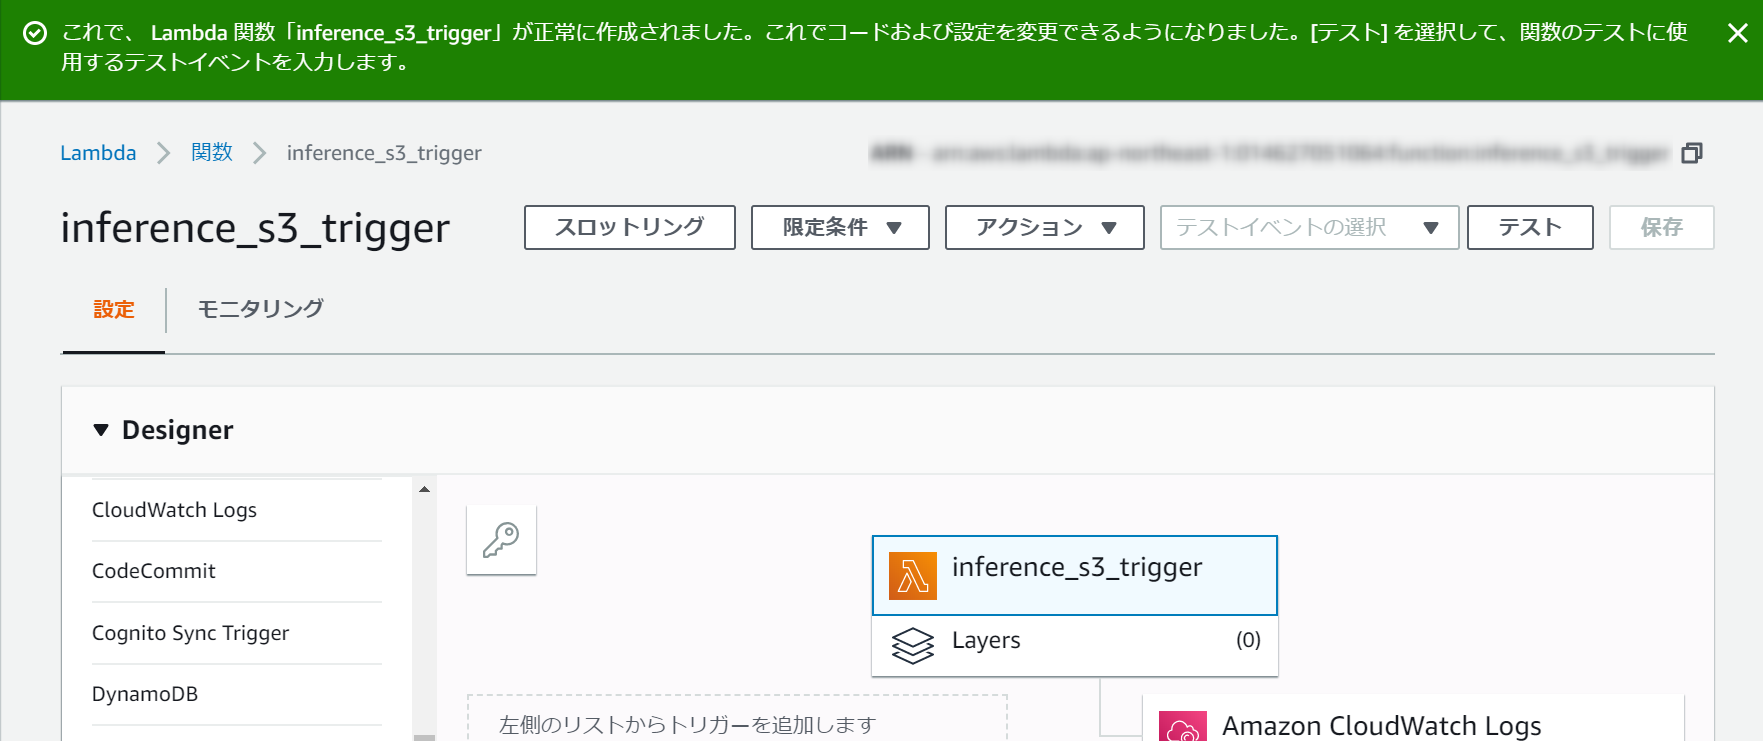1763x741 pixels.
Task: Click the success checkmark icon in banner
Action: pos(35,33)
